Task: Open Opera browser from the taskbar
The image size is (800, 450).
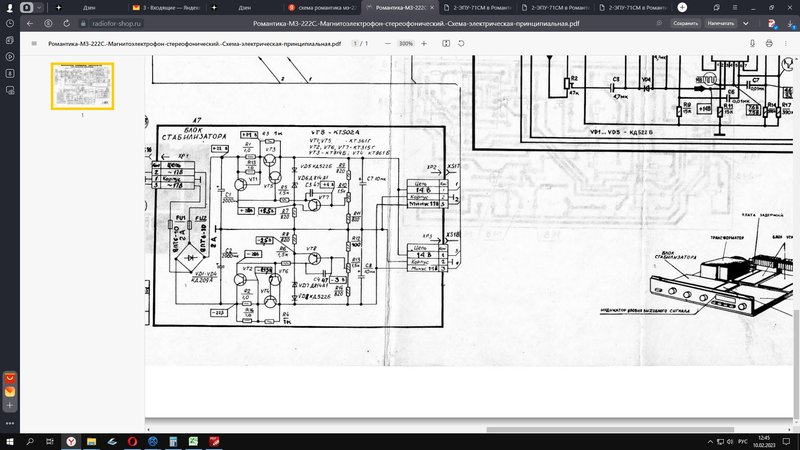Action: click(131, 440)
